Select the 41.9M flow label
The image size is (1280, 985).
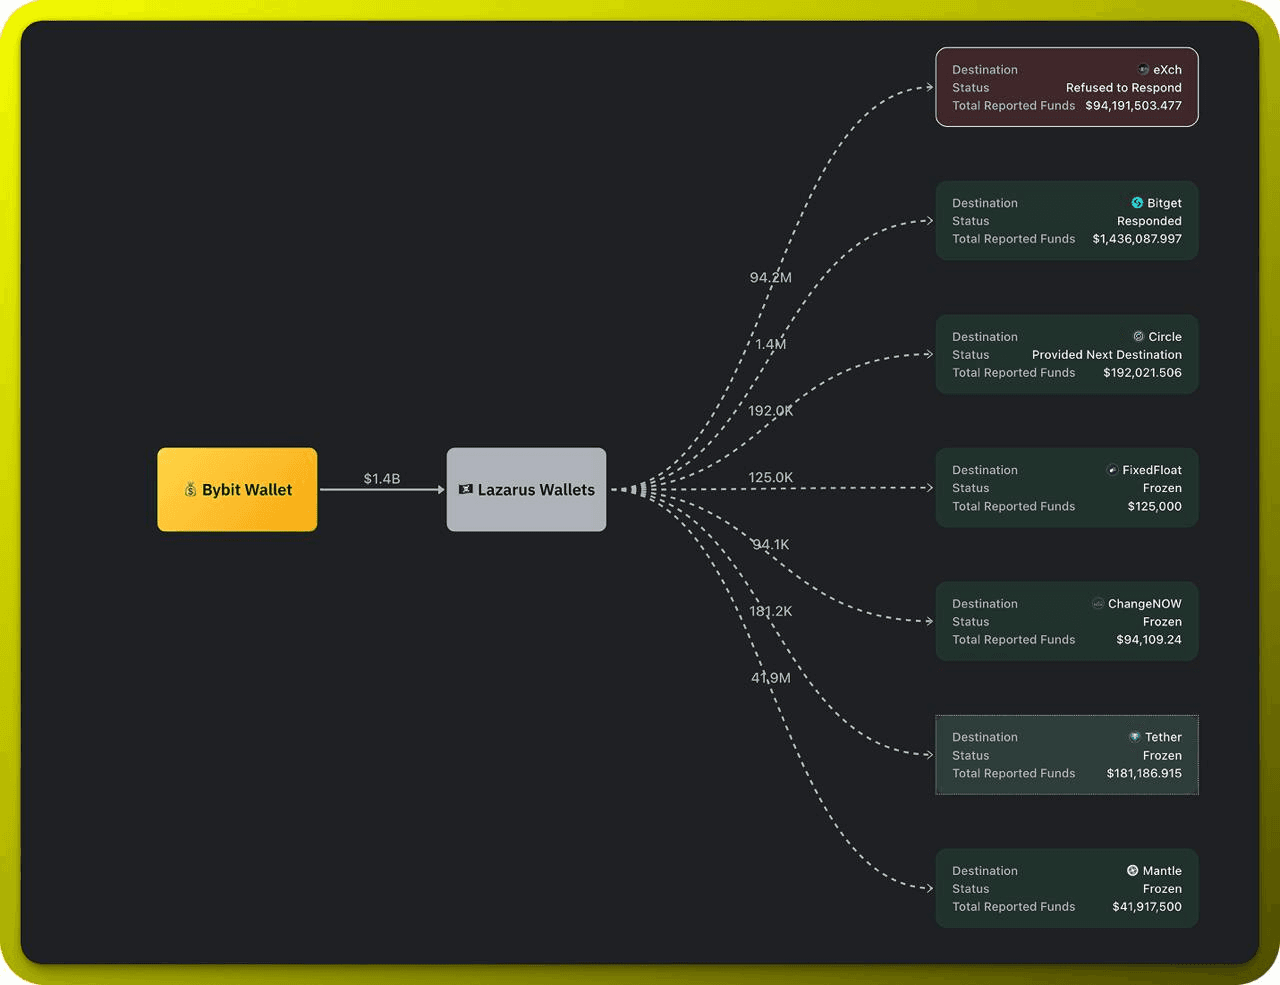771,678
